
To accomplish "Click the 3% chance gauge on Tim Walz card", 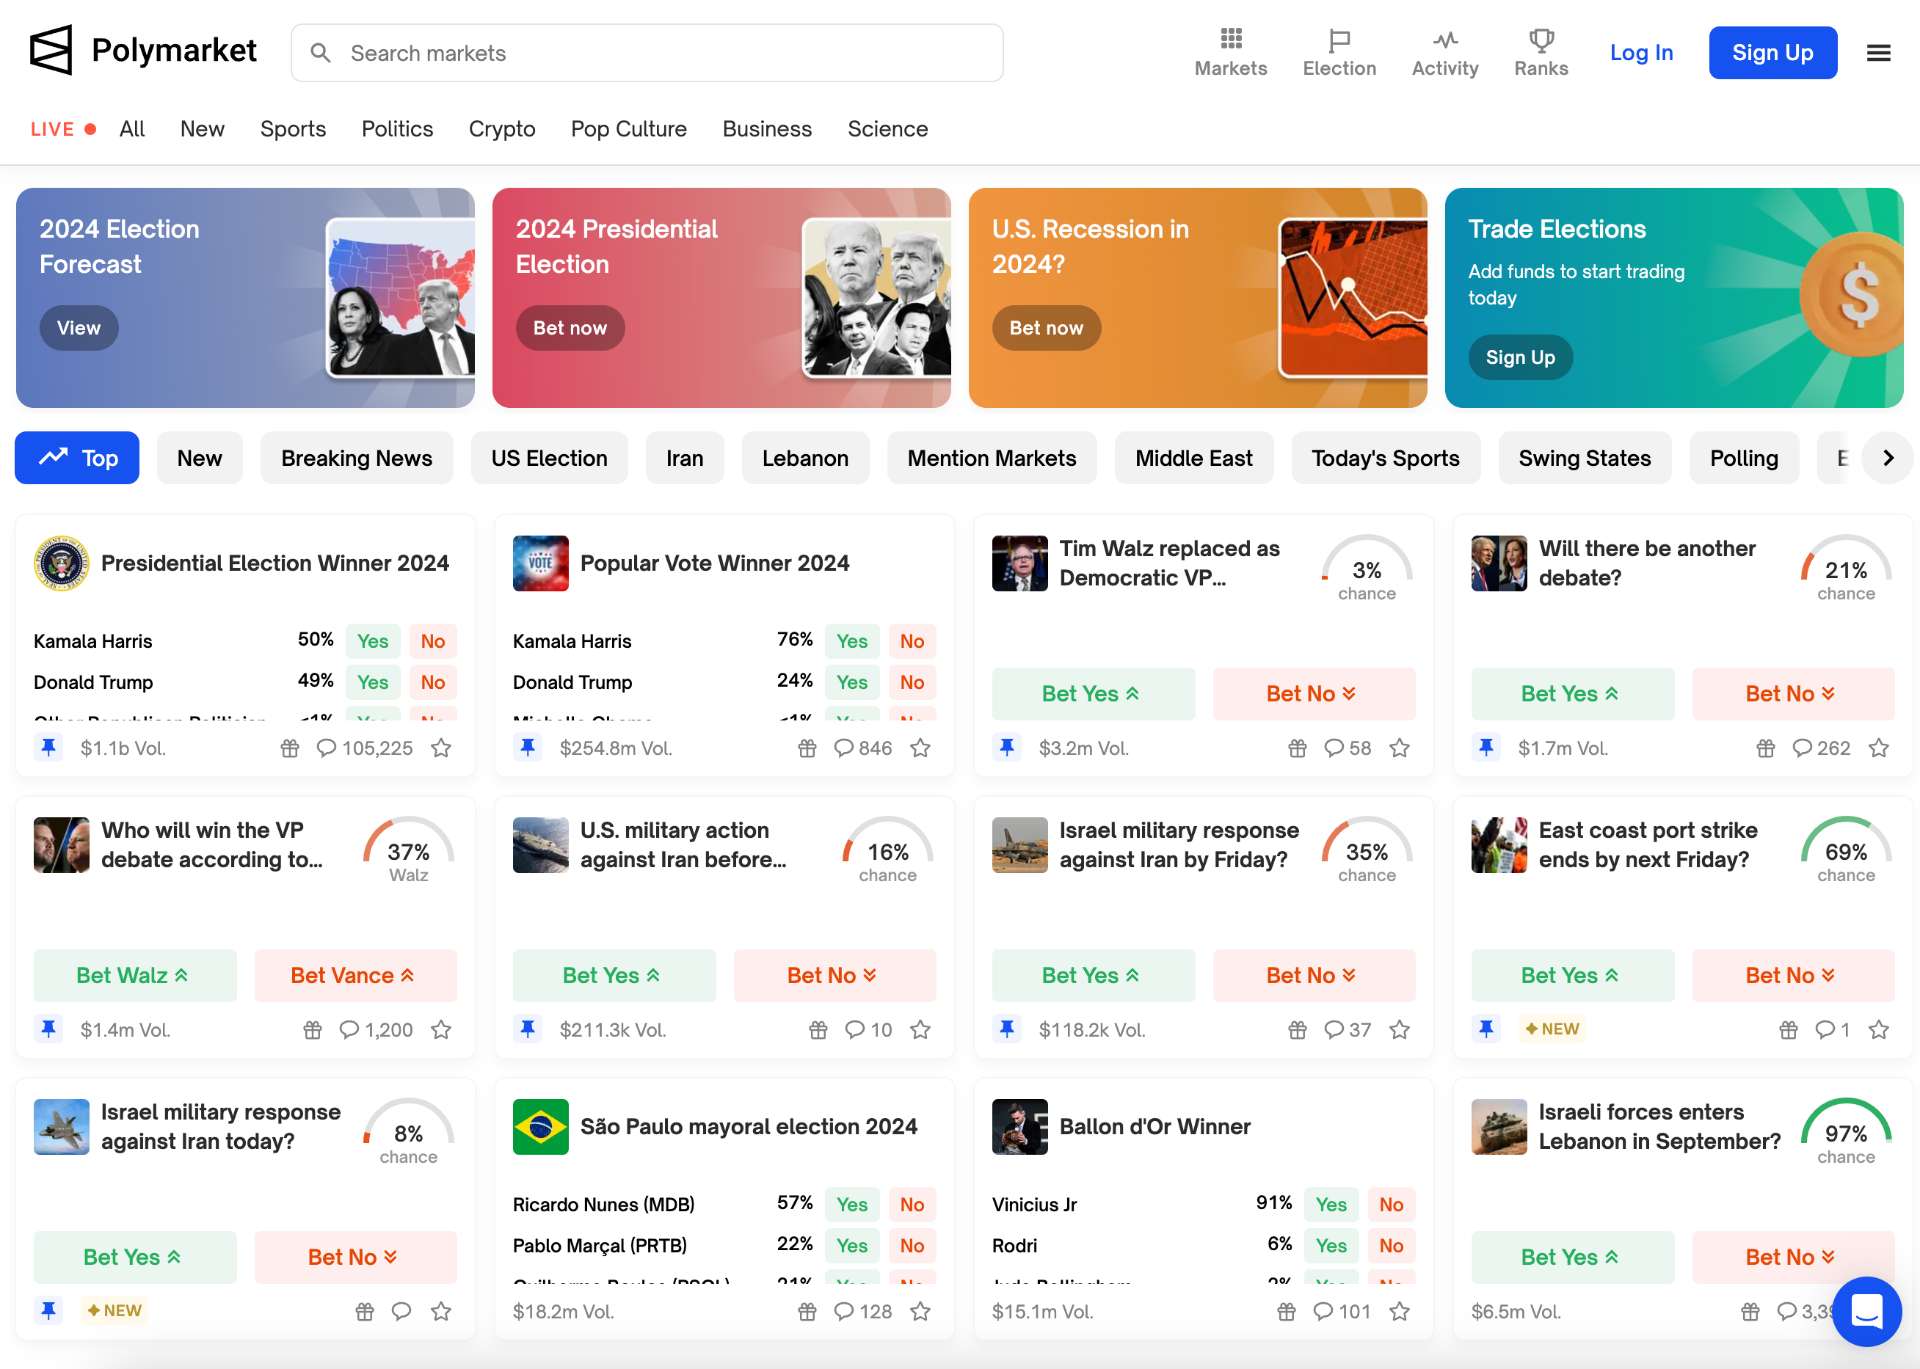I will [x=1367, y=570].
